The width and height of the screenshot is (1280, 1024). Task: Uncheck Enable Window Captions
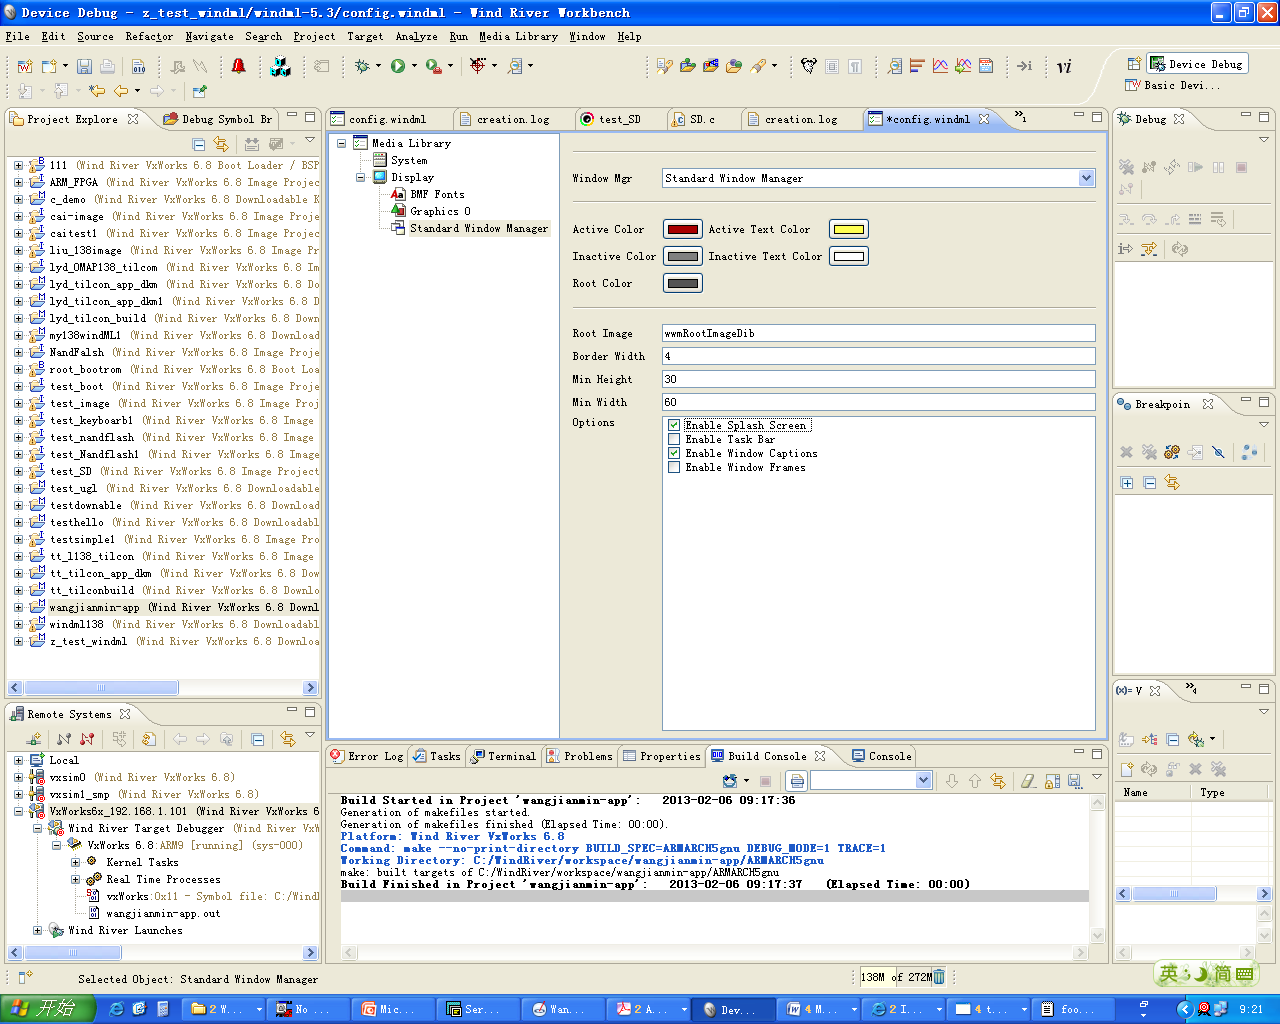coord(674,453)
